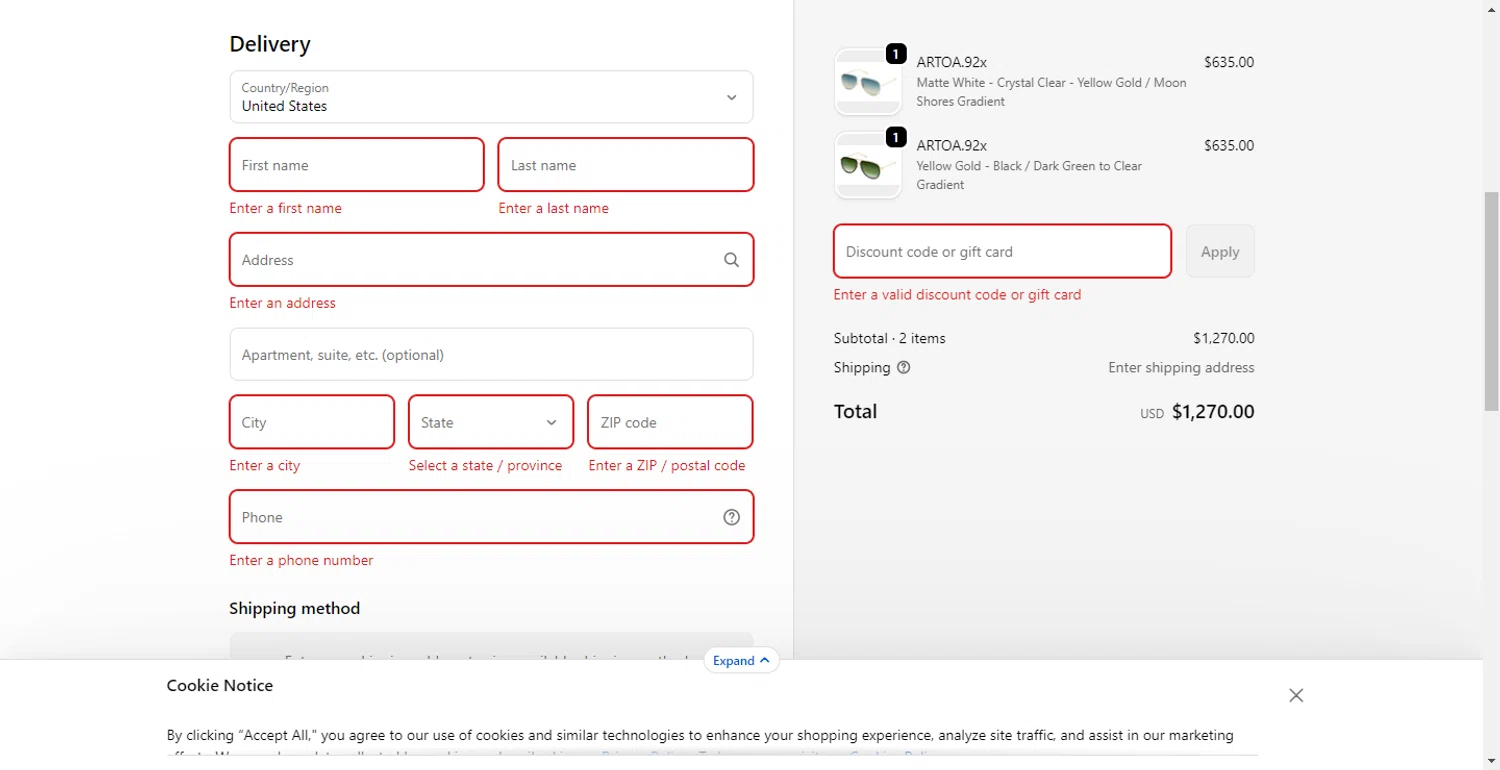
Task: Select the City input field
Action: 312,422
